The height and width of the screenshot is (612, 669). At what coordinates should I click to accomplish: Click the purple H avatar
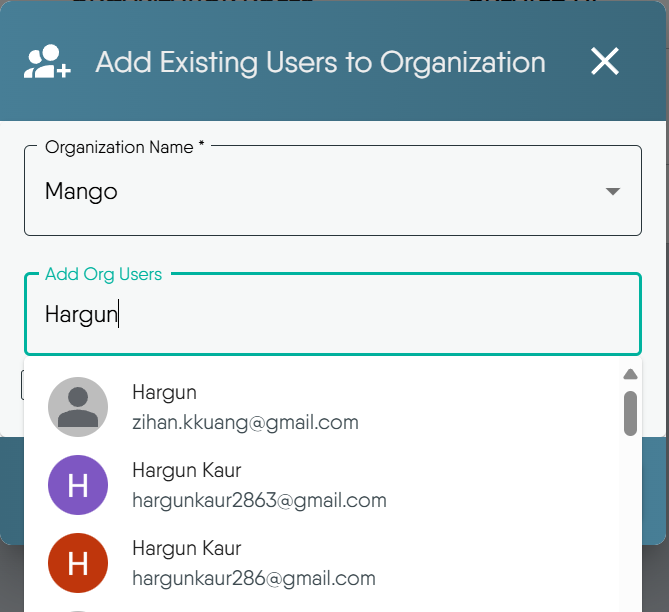[x=78, y=485]
